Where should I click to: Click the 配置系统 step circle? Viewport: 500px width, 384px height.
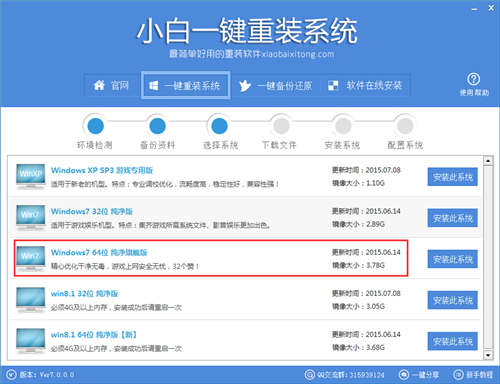point(405,126)
